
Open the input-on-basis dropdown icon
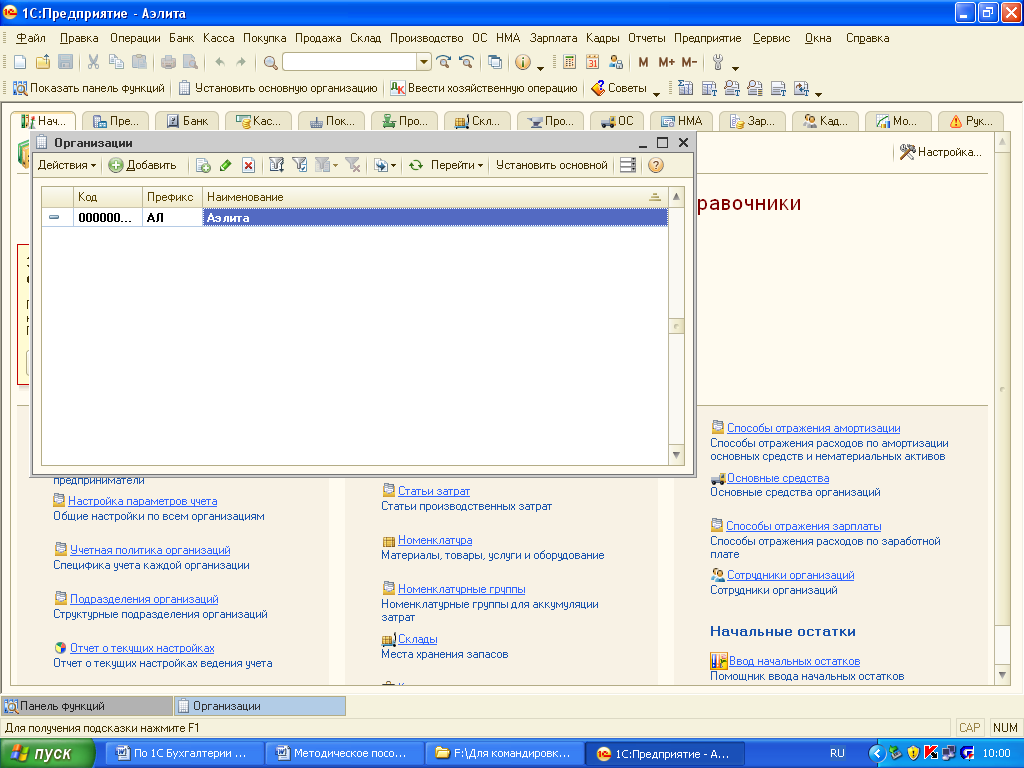pos(385,165)
